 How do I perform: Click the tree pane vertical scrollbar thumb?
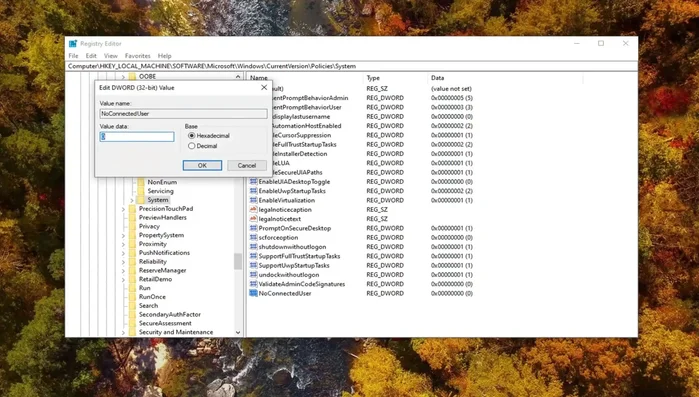(238, 262)
